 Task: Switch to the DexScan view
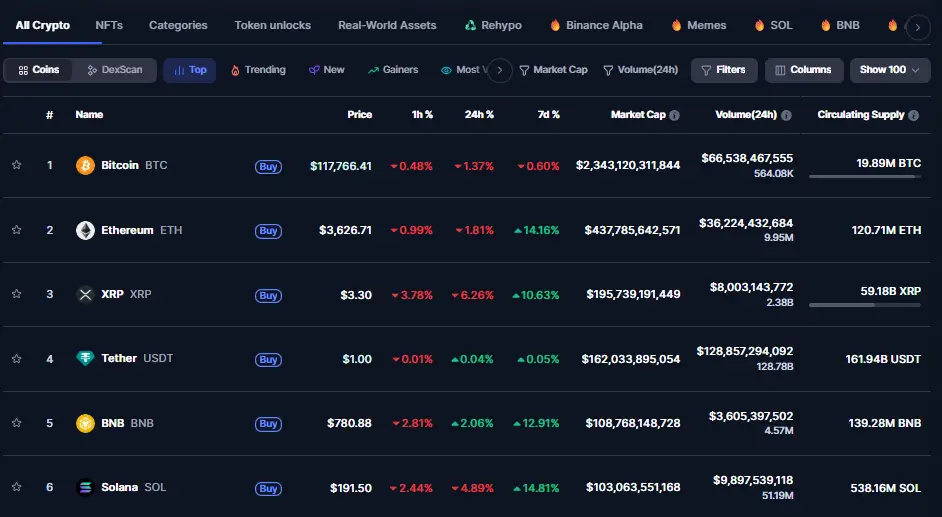click(114, 70)
